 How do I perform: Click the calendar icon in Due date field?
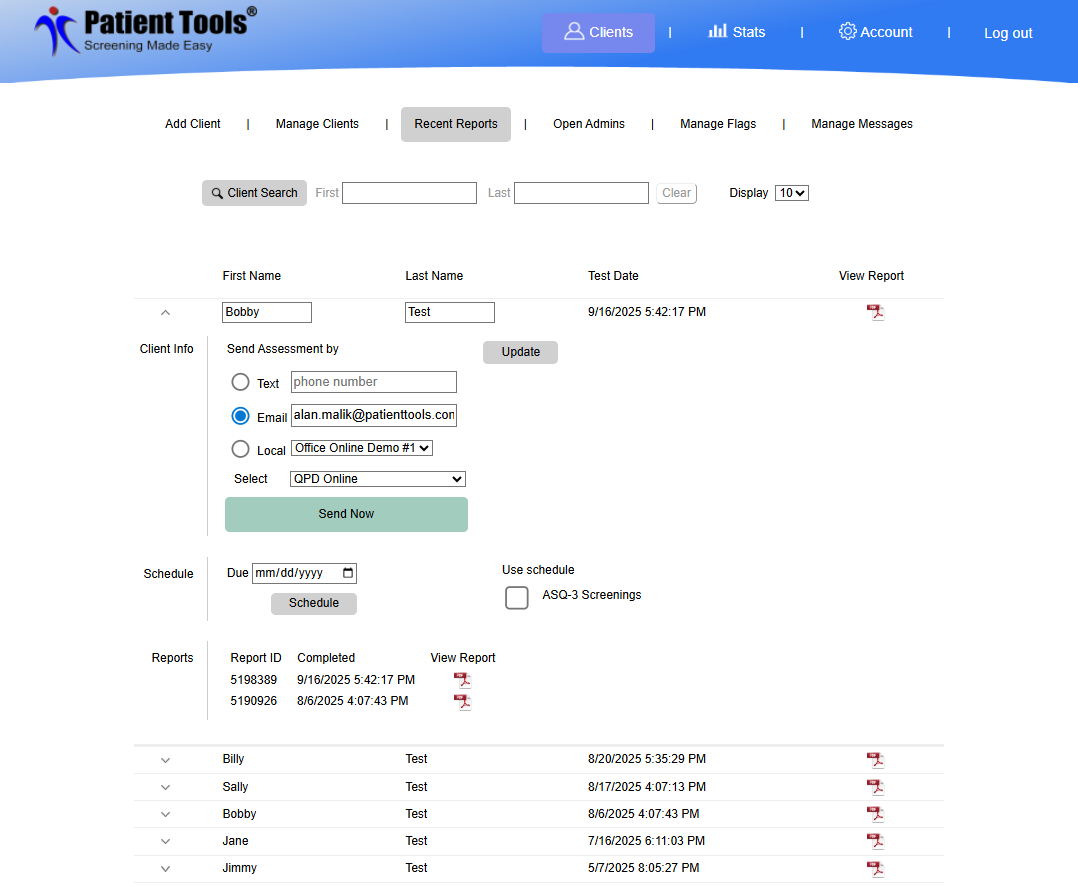(x=347, y=573)
